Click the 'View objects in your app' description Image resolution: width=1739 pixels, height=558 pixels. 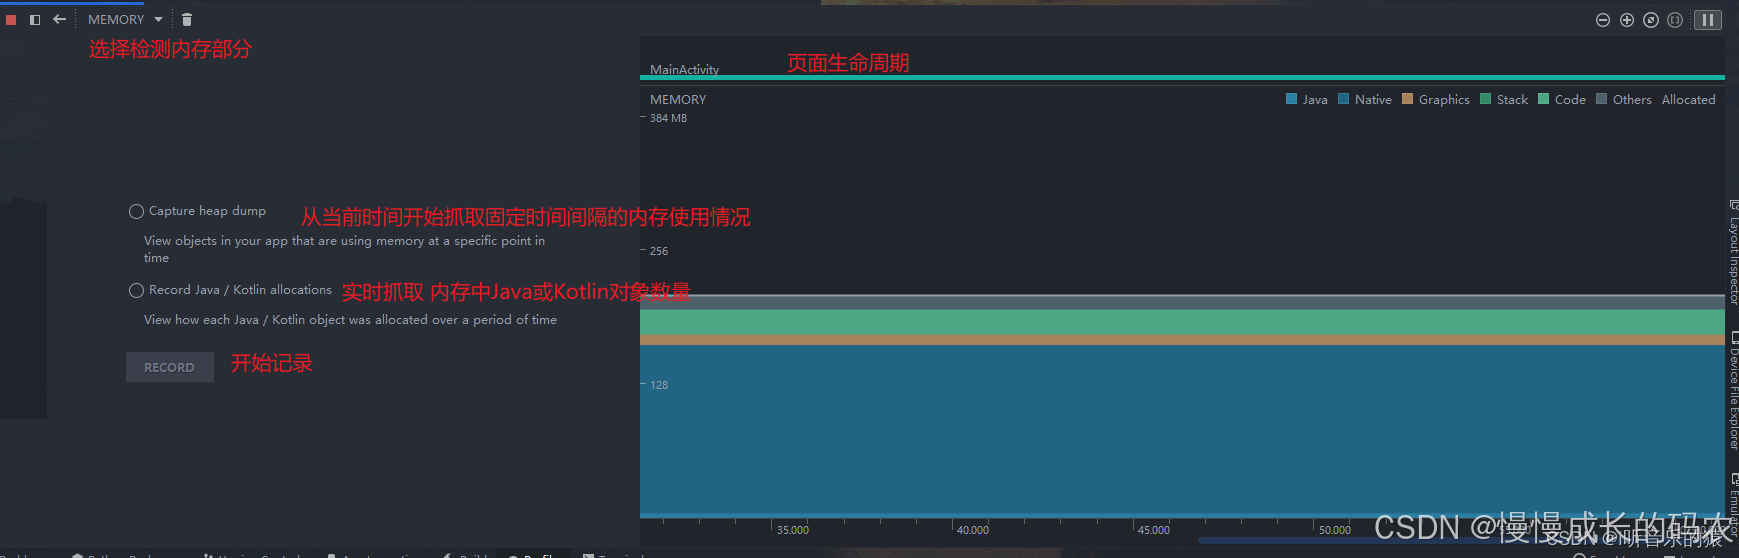coord(345,249)
